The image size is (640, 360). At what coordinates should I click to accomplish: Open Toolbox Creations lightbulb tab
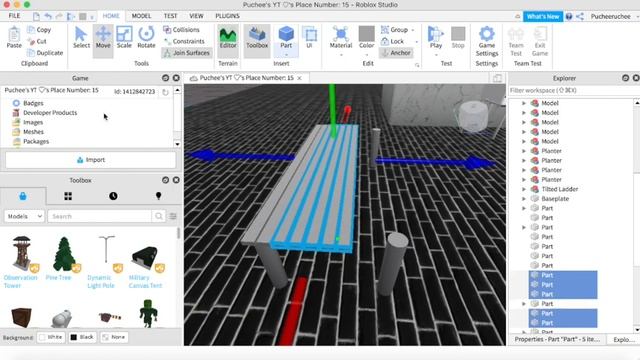(158, 196)
